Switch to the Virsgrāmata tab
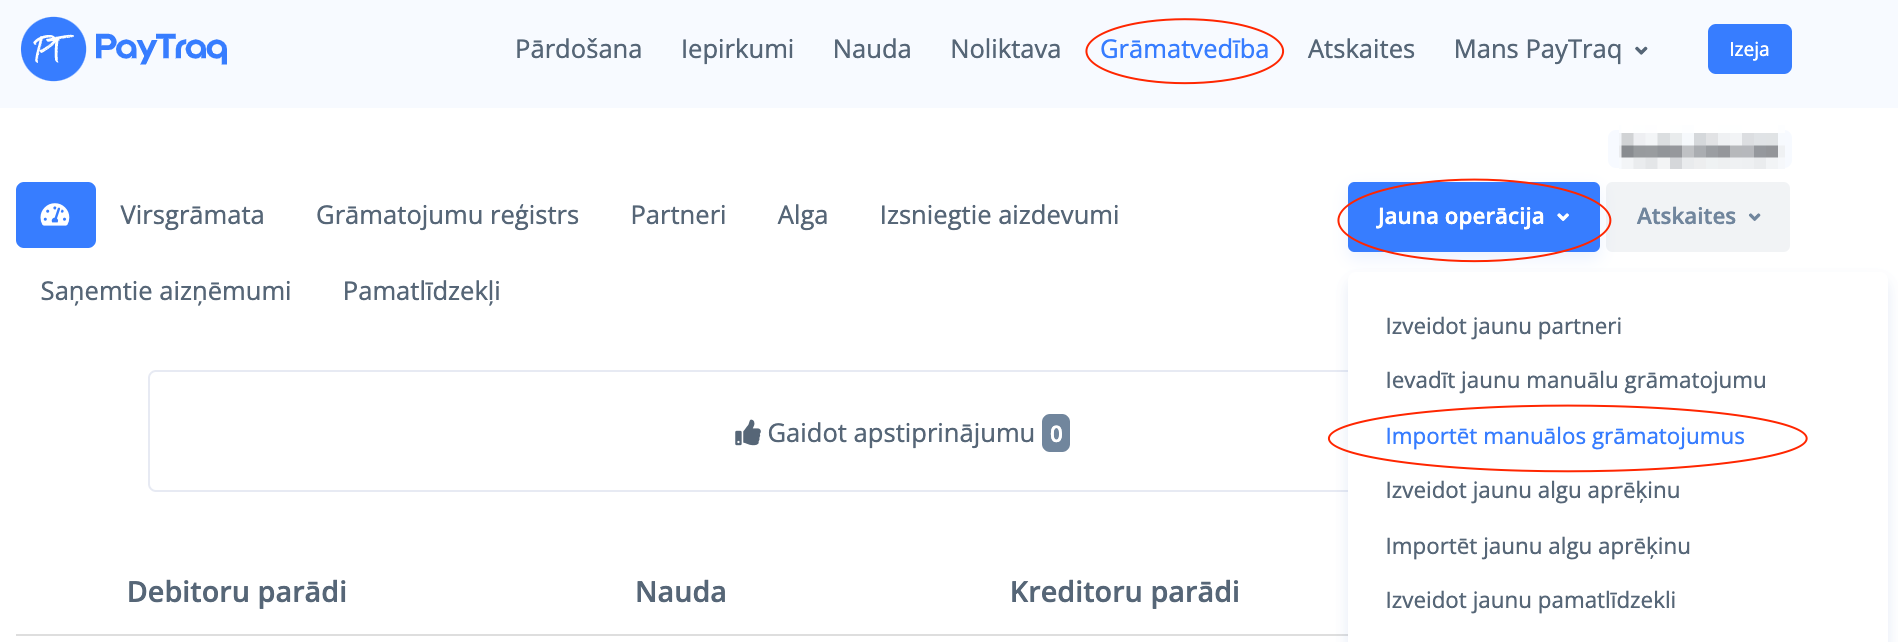 click(x=192, y=215)
